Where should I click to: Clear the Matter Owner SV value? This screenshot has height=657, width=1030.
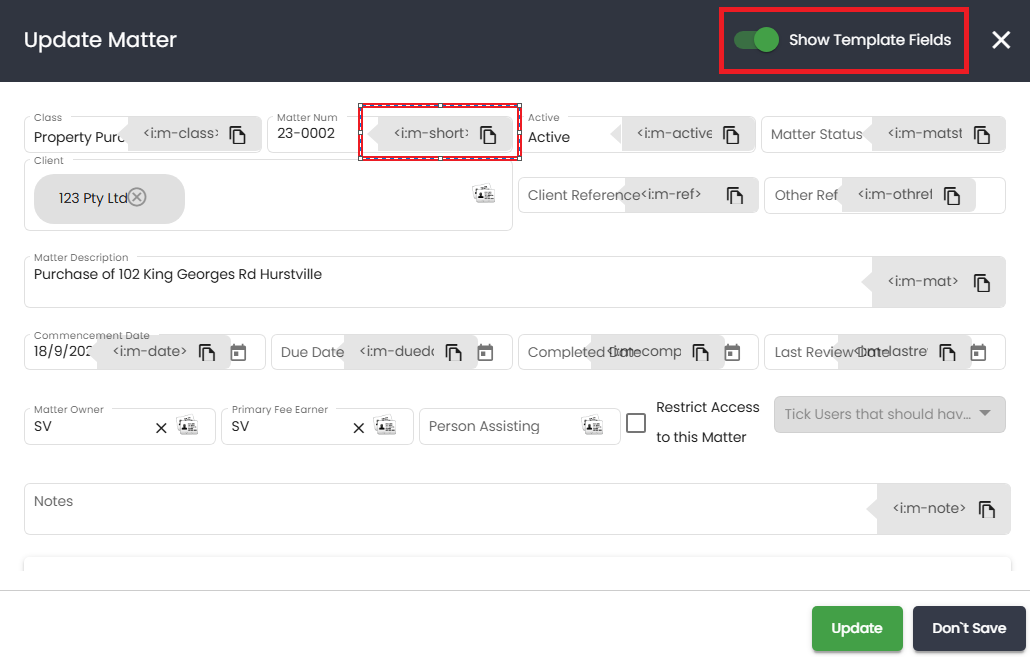(x=161, y=428)
